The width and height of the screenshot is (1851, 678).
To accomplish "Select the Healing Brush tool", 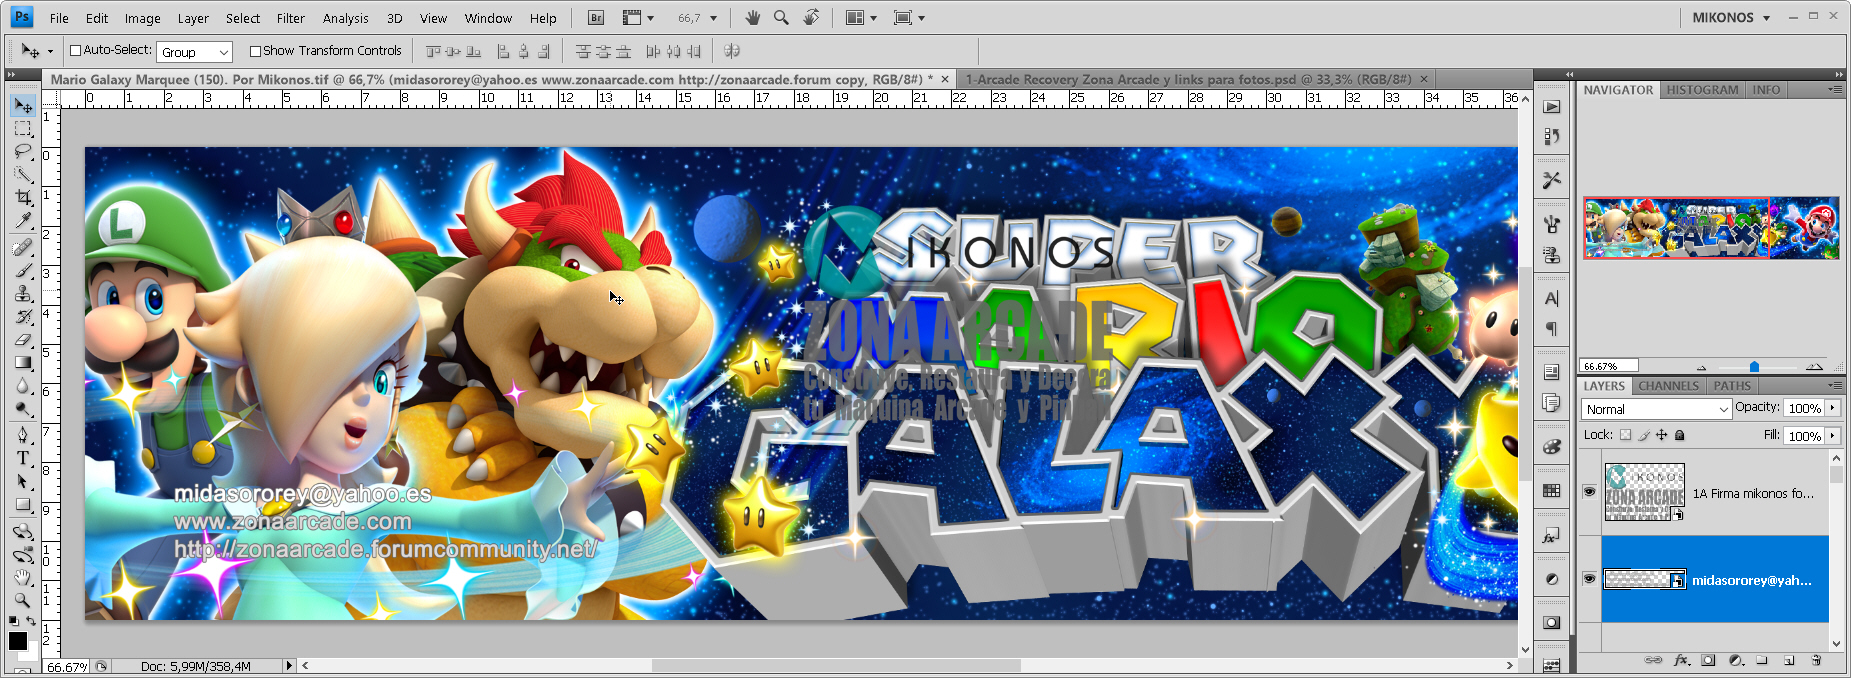I will click(x=23, y=247).
